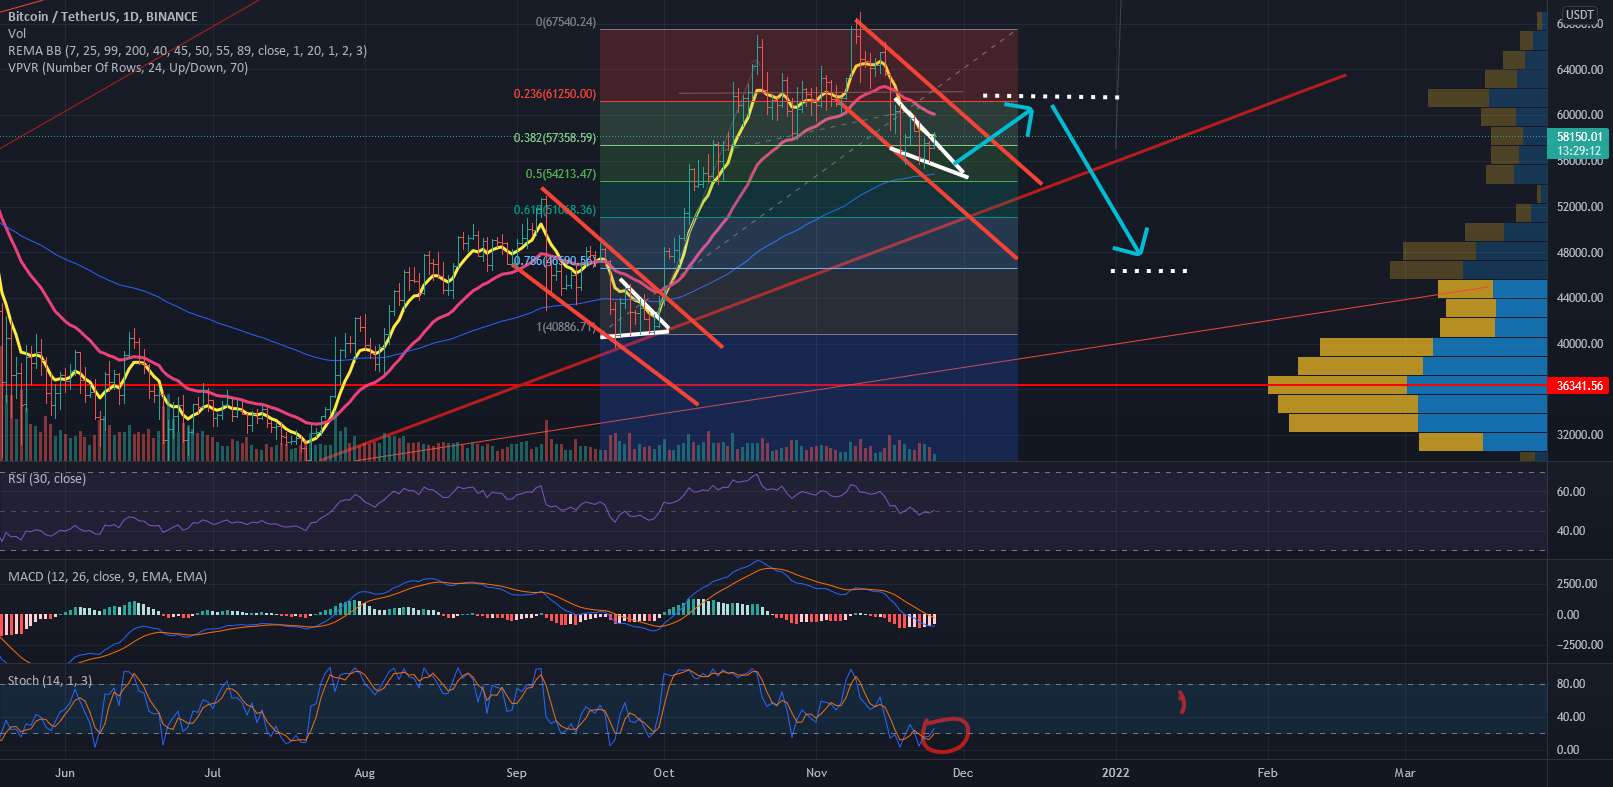Image resolution: width=1613 pixels, height=787 pixels.
Task: Click the Feb label on time axis
Action: click(x=1267, y=773)
